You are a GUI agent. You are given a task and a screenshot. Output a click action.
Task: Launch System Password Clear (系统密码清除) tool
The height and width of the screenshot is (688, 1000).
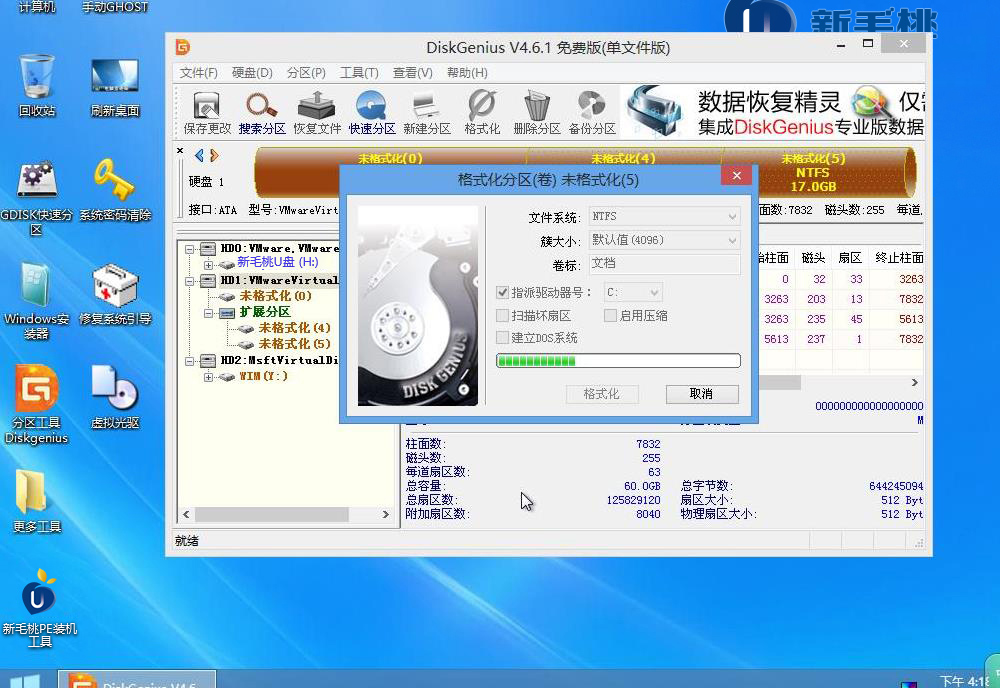tap(115, 190)
